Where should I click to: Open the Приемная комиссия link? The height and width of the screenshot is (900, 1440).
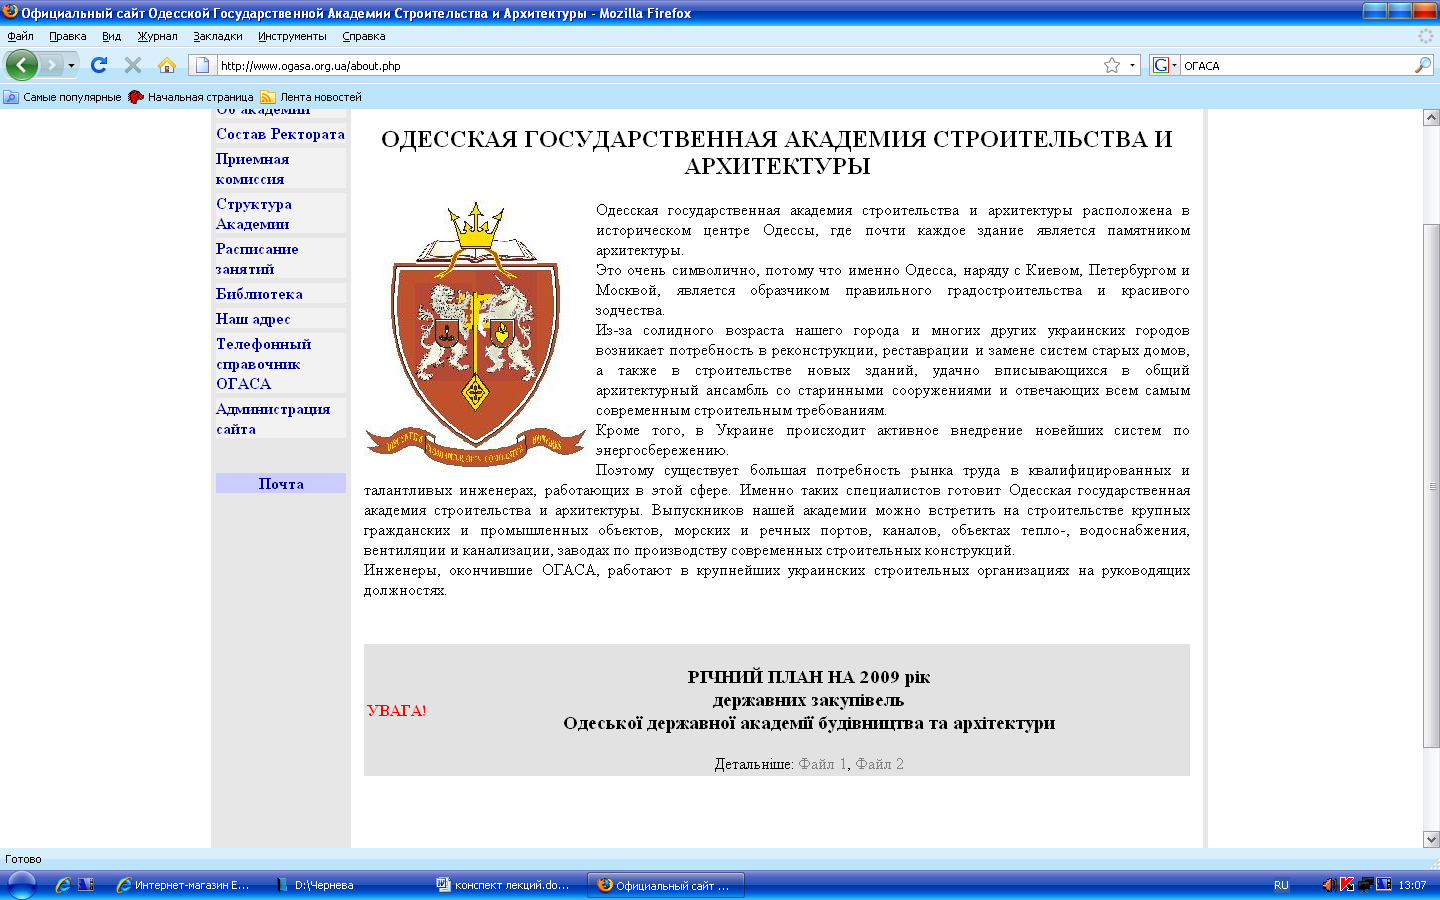252,169
